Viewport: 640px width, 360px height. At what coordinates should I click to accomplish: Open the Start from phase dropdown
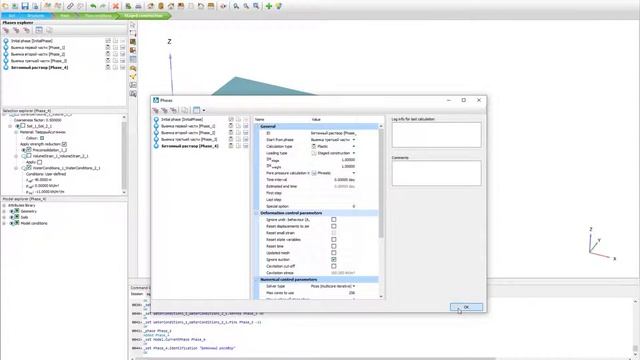353,140
